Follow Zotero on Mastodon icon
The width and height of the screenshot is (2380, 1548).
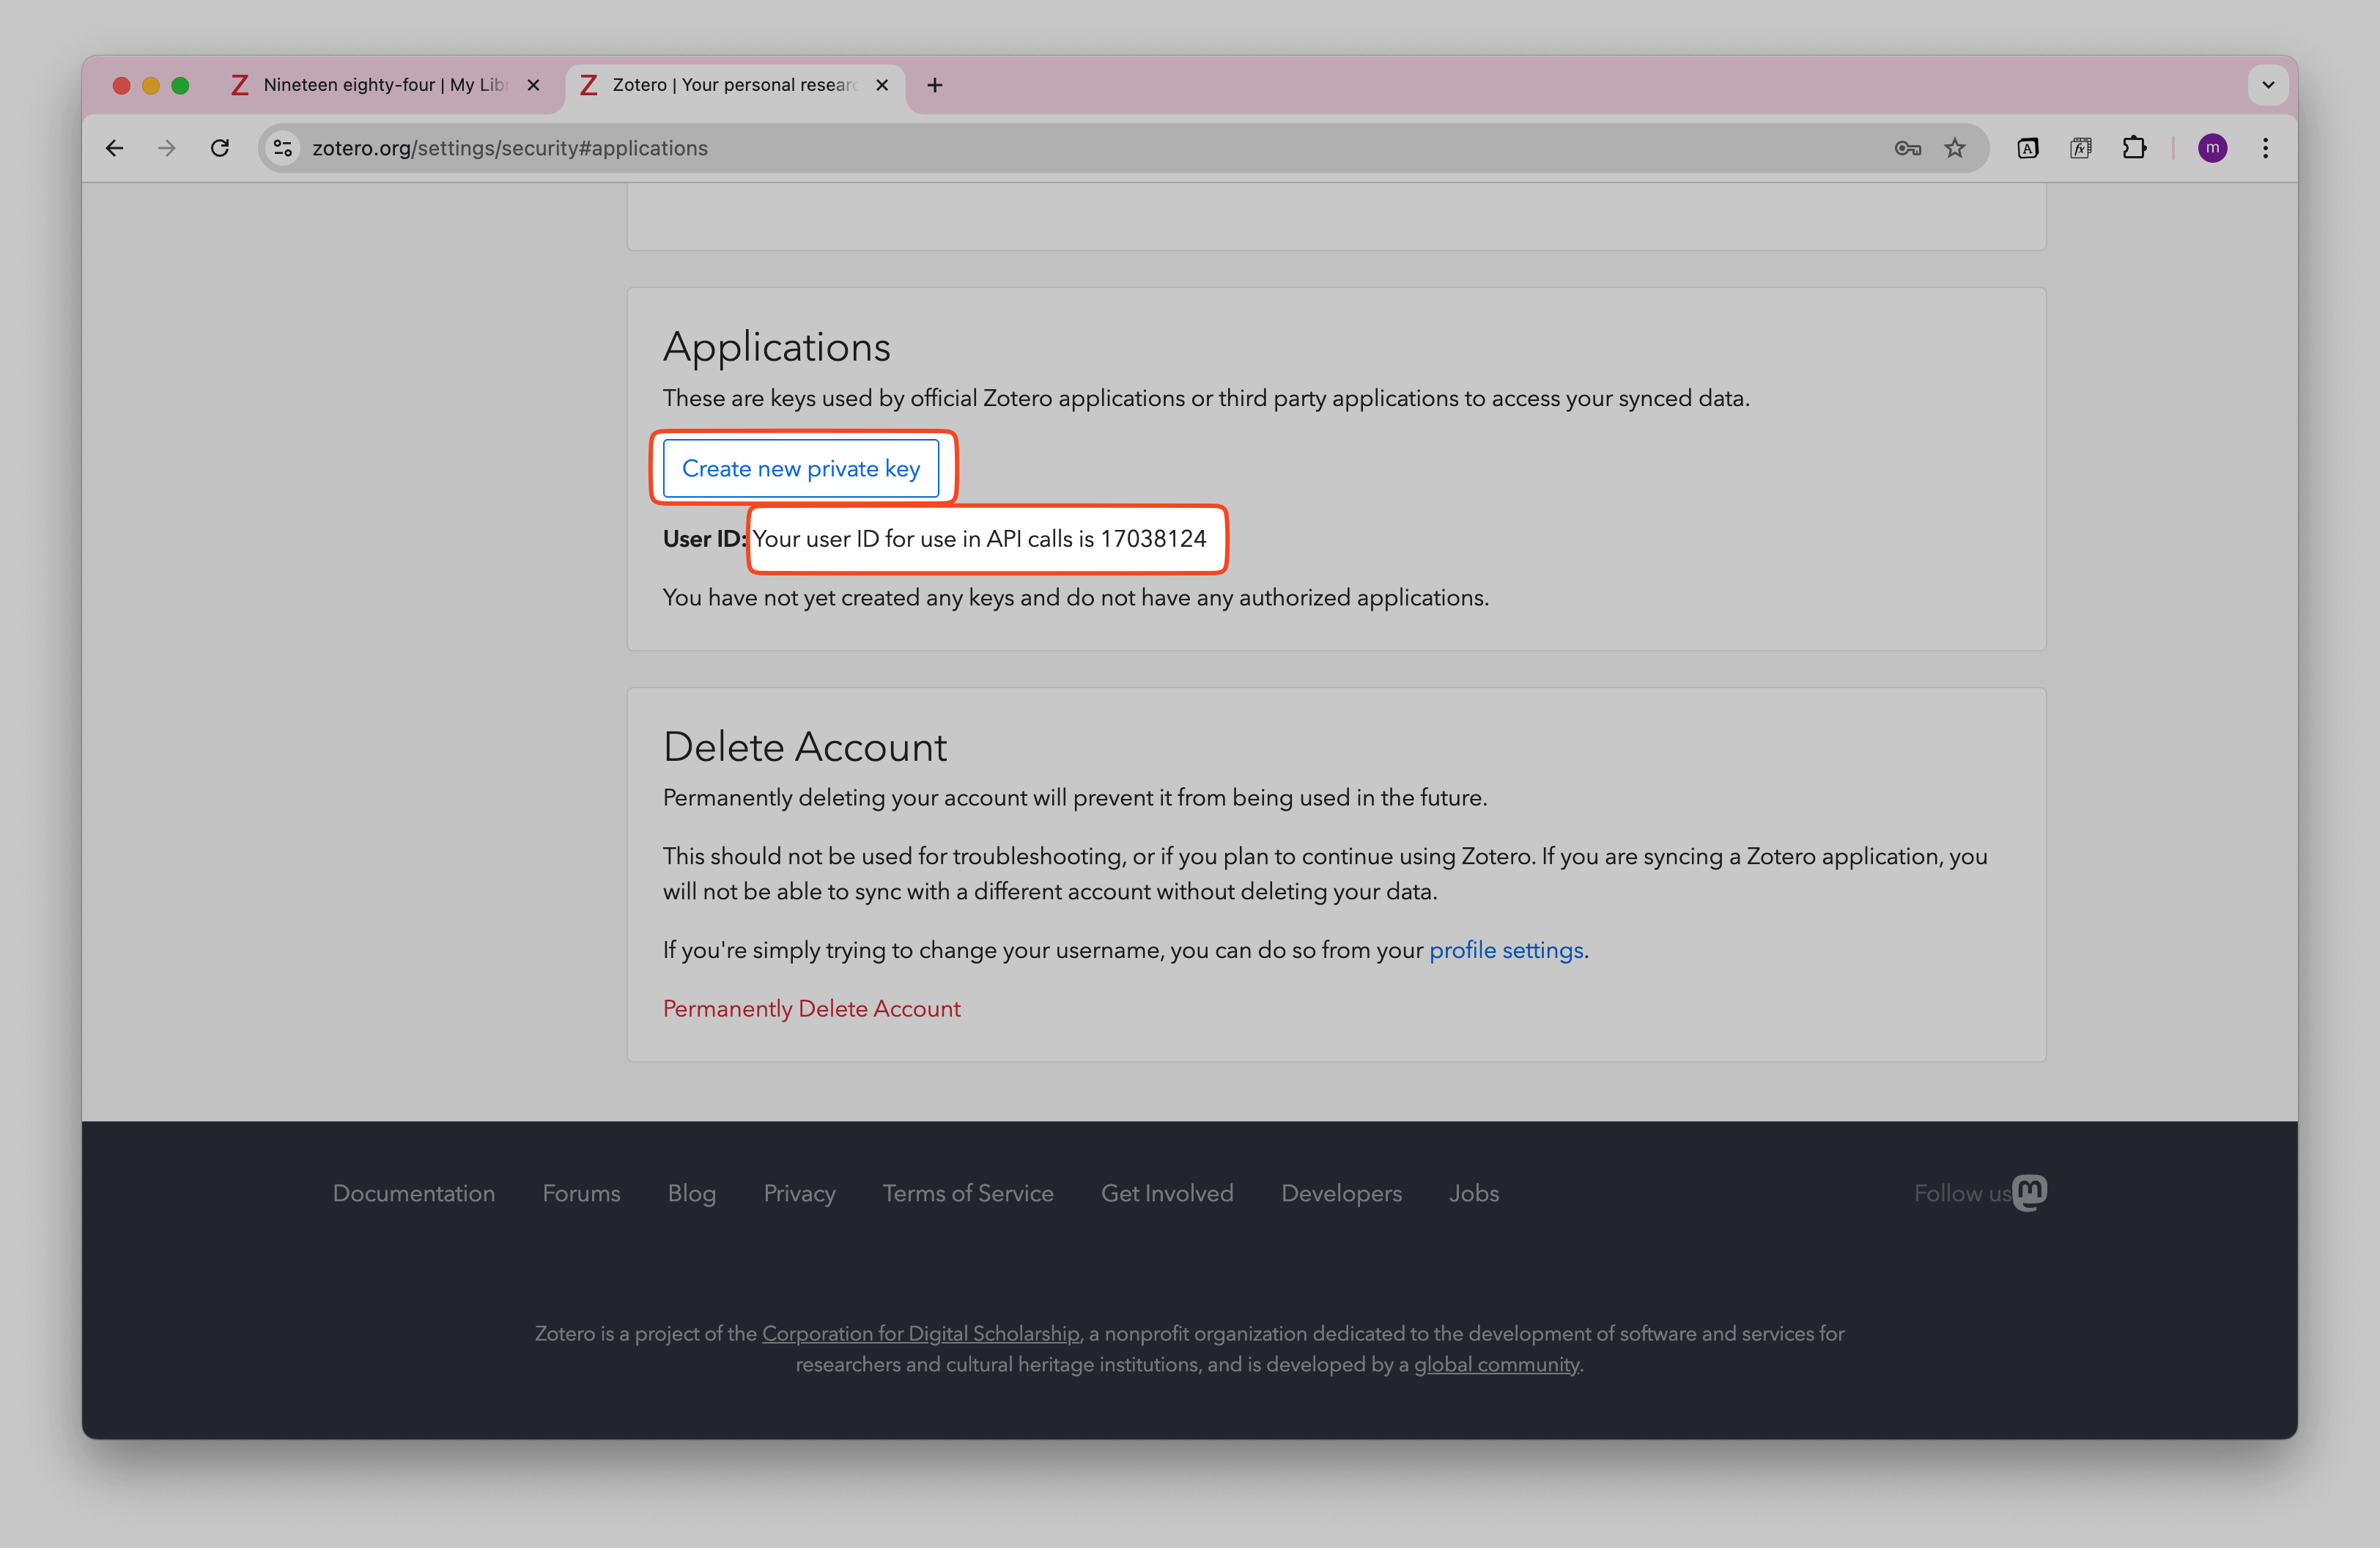point(2030,1192)
